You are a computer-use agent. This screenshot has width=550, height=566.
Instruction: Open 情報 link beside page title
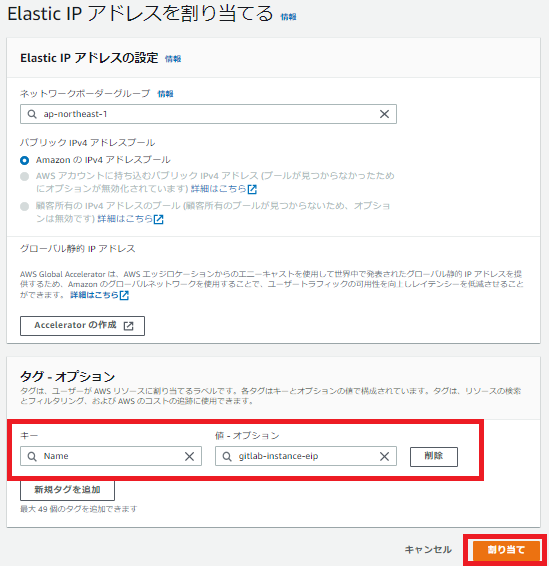(x=288, y=17)
